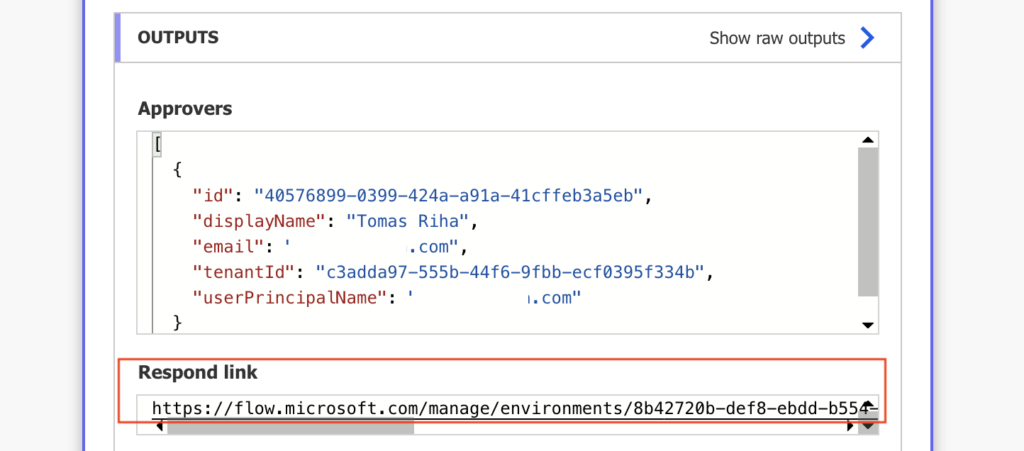Click the Approvers label
Viewport: 1024px width, 451px height.
[185, 108]
